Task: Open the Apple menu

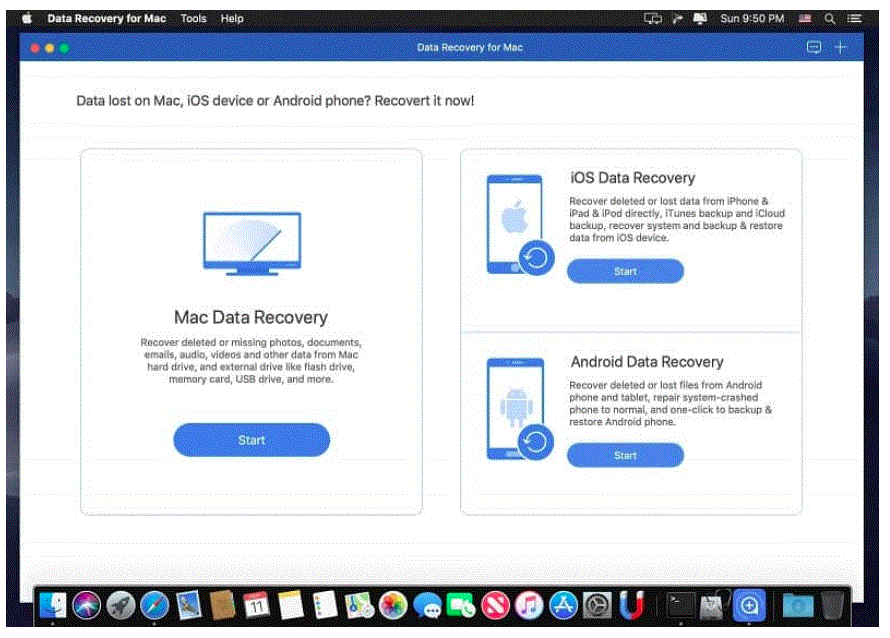Action: 27,19
